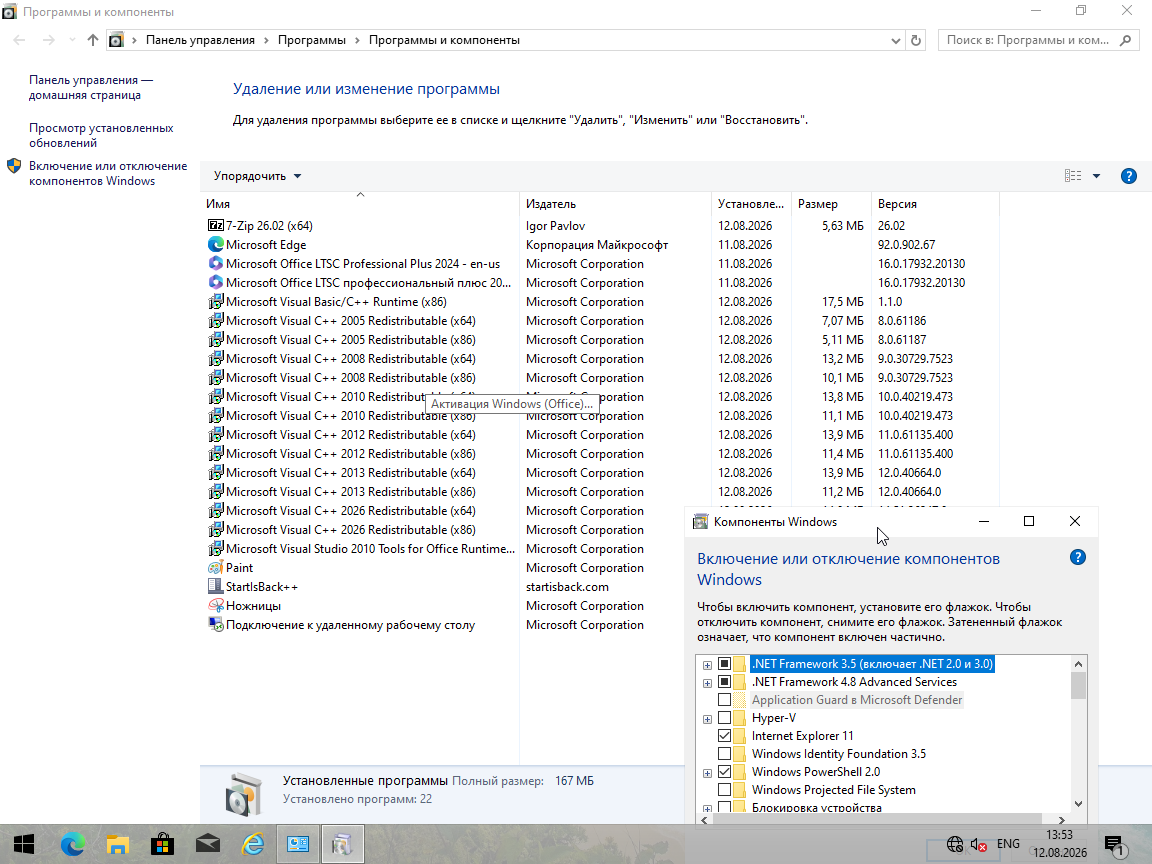Expand the chevron after Программы breadcrumb

[357, 40]
